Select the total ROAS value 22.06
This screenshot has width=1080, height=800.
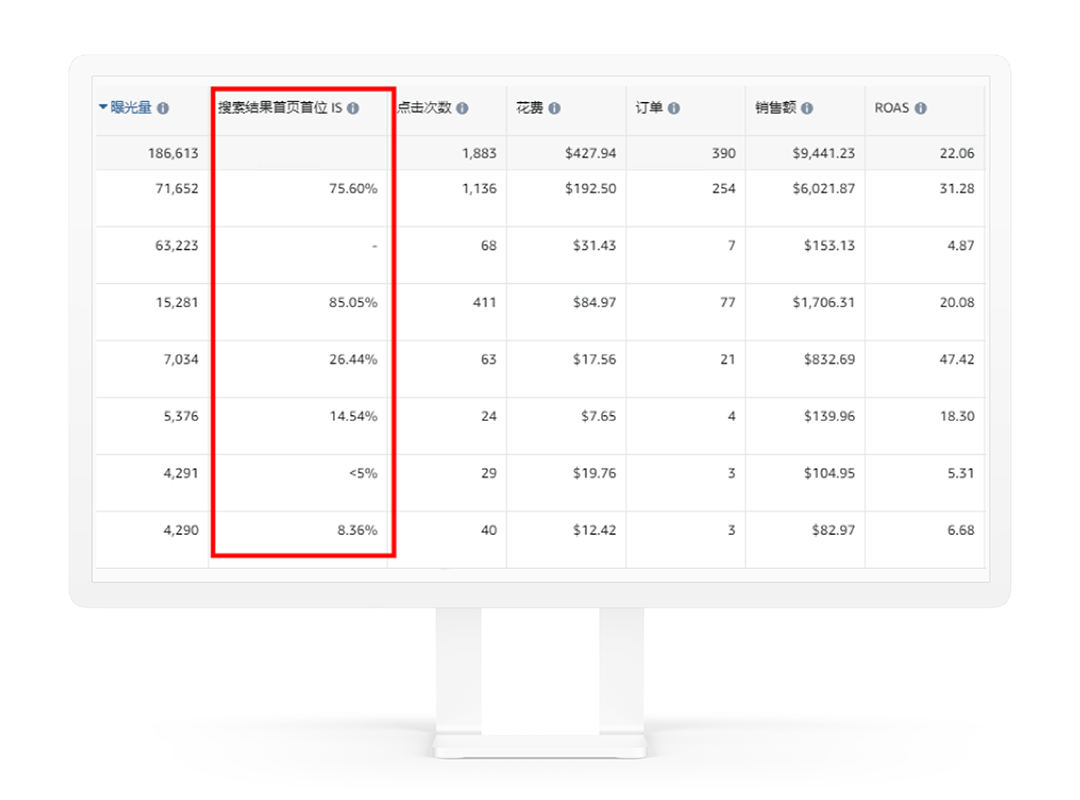[x=957, y=153]
